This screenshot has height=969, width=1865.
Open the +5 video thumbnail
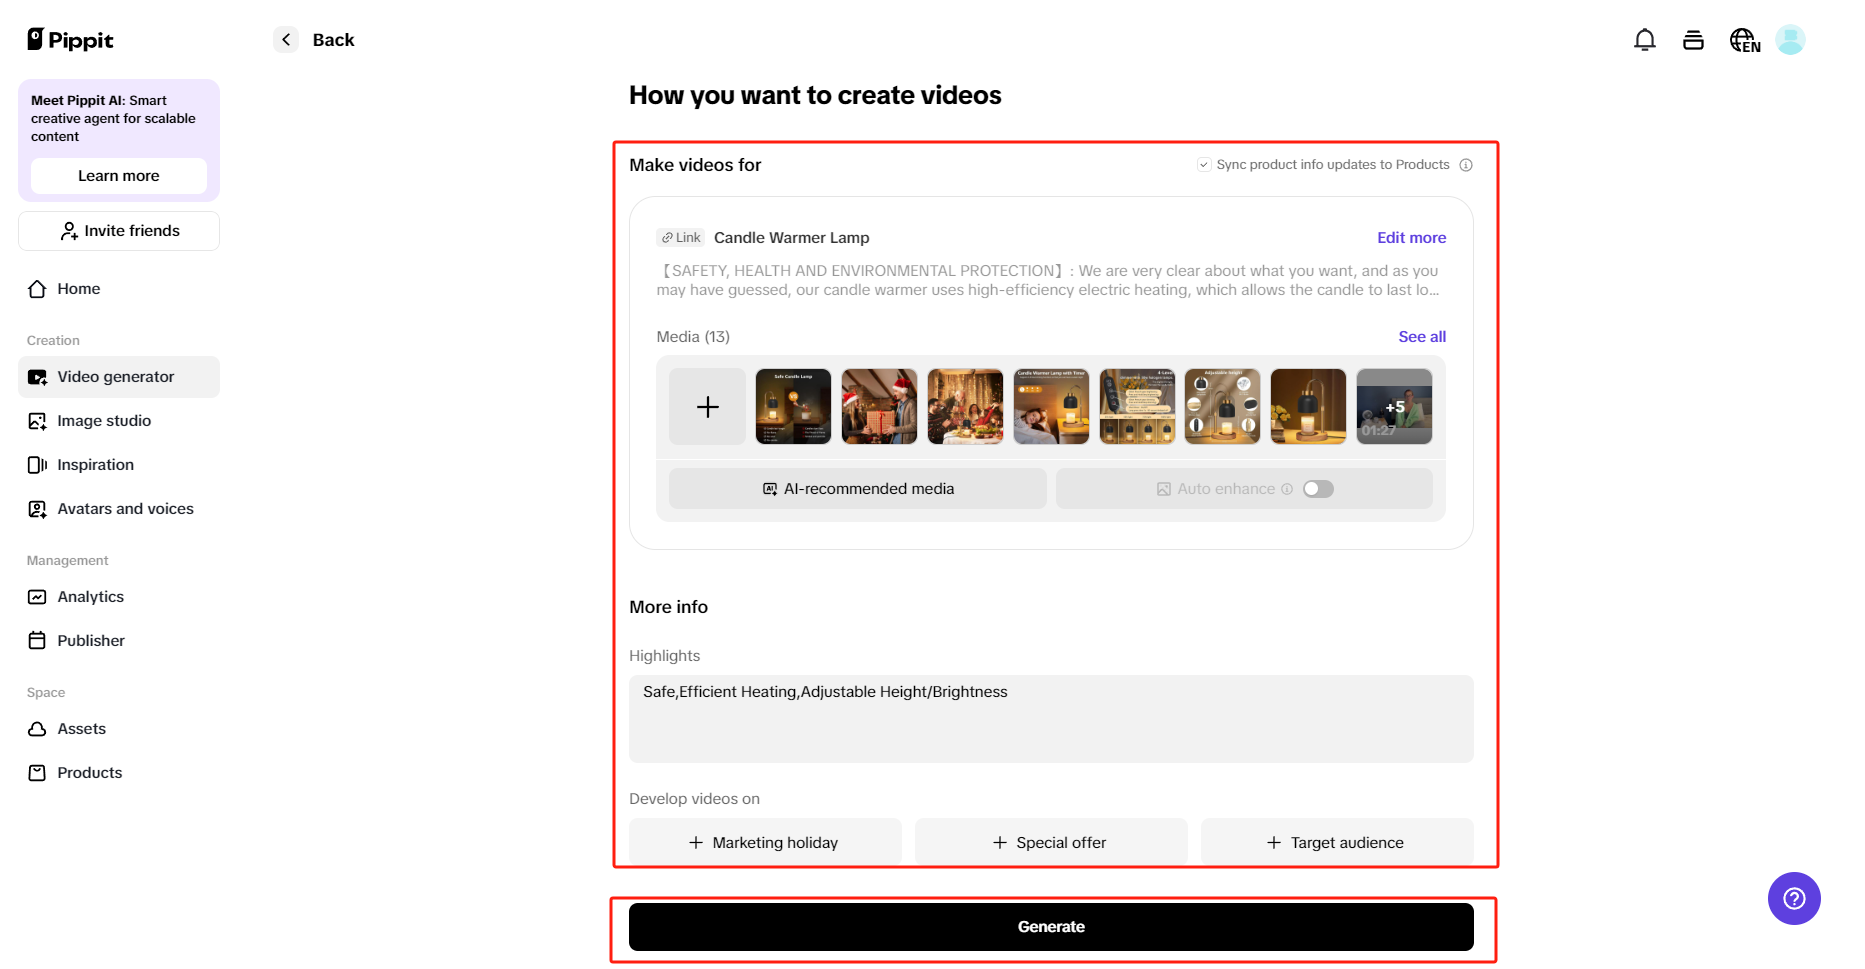(x=1395, y=407)
